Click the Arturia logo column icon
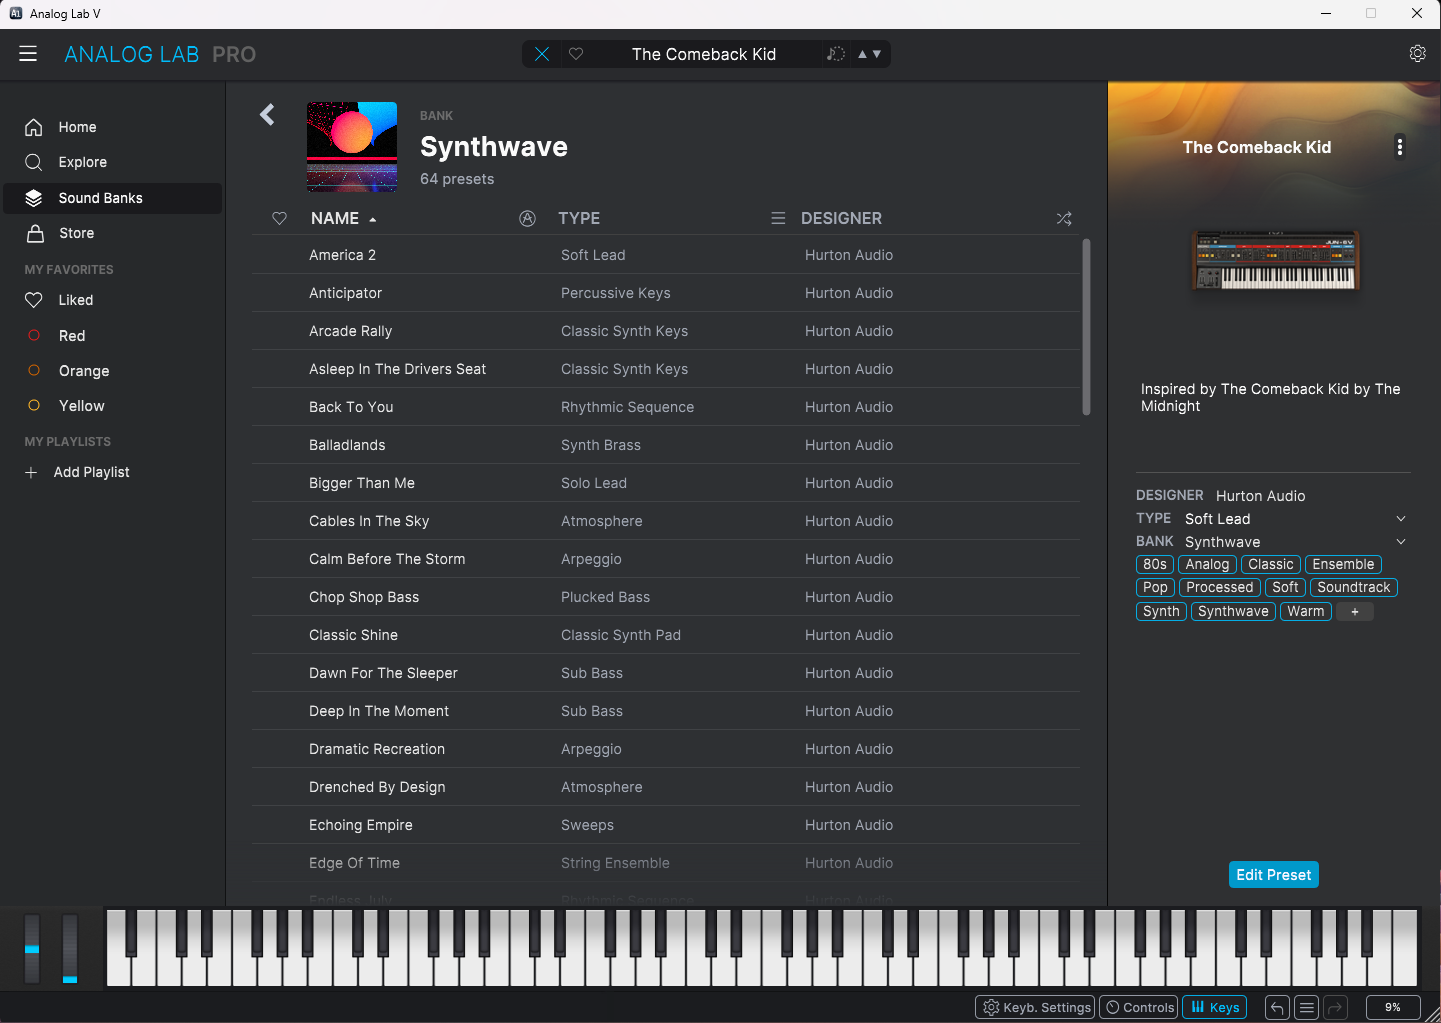This screenshot has height=1023, width=1441. click(x=528, y=218)
